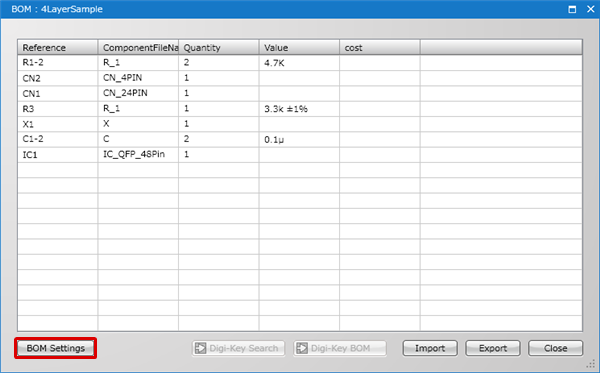The width and height of the screenshot is (600, 373).
Task: Select the CN_24PIN component cell
Action: tap(138, 93)
